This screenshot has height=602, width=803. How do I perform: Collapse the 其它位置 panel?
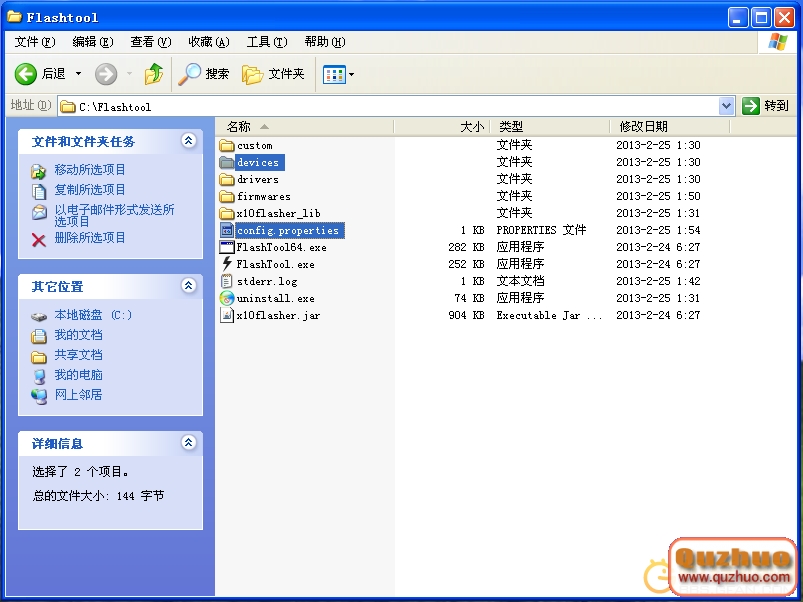pos(188,285)
